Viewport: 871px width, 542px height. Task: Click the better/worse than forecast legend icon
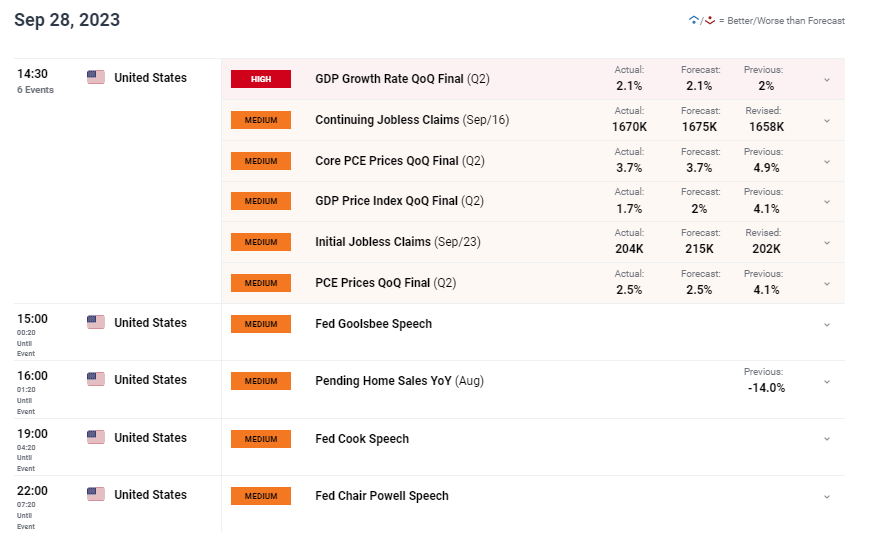pos(702,21)
